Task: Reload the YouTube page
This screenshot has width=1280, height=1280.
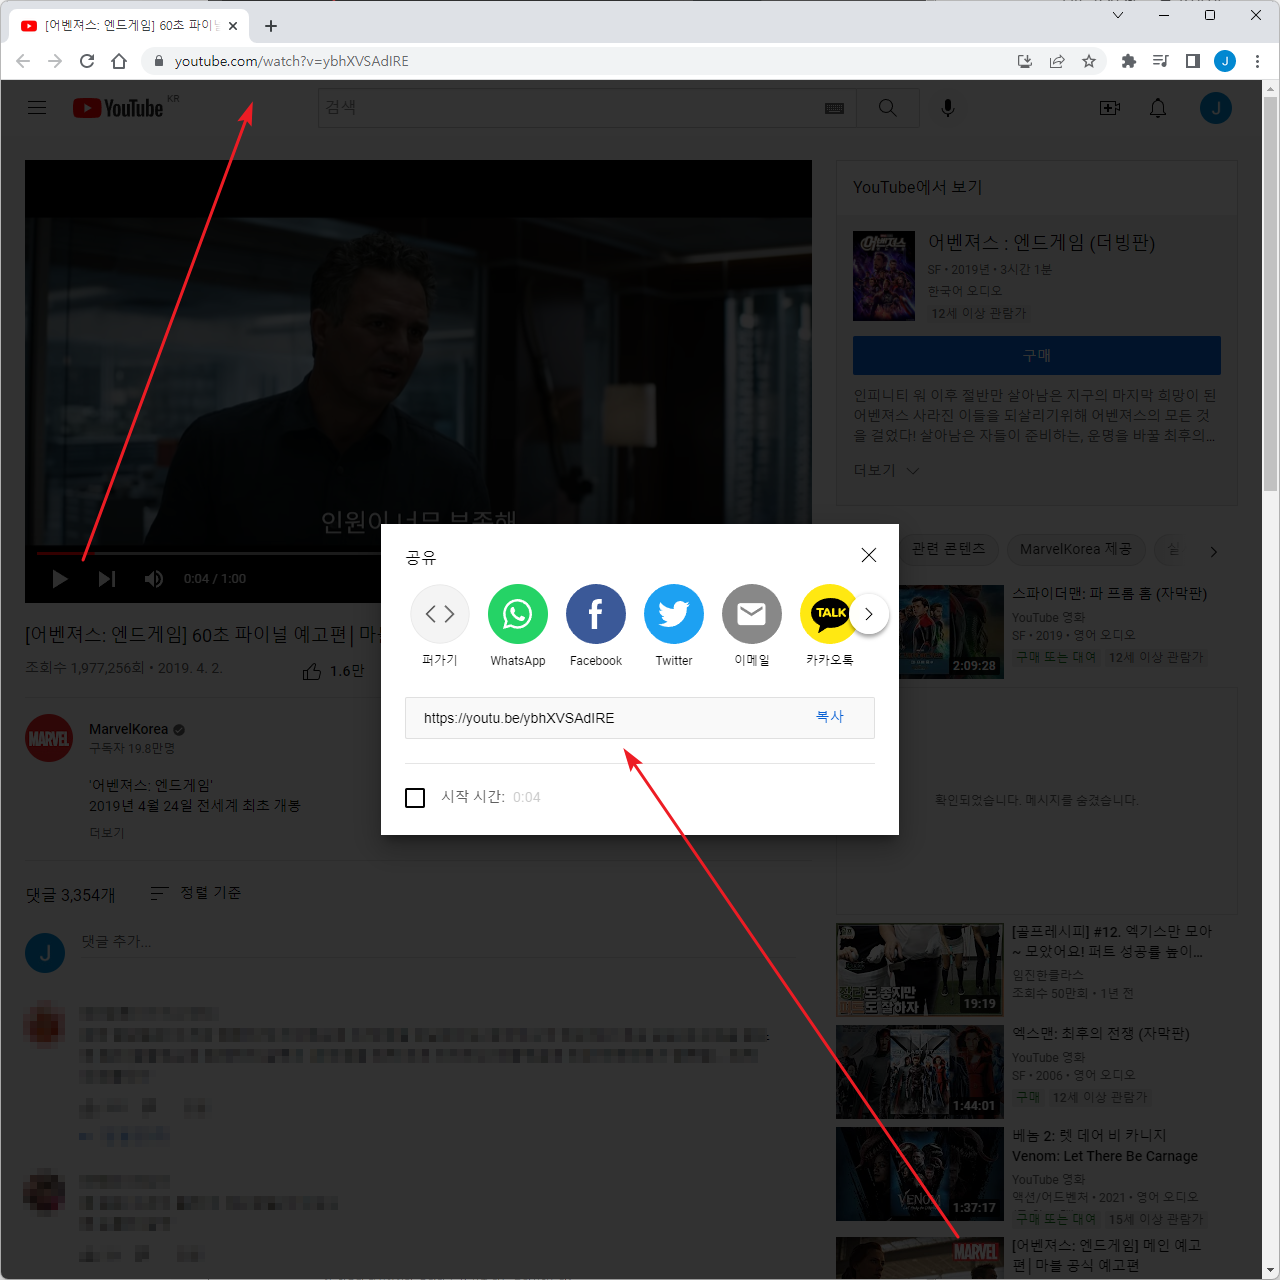Action: click(x=87, y=61)
